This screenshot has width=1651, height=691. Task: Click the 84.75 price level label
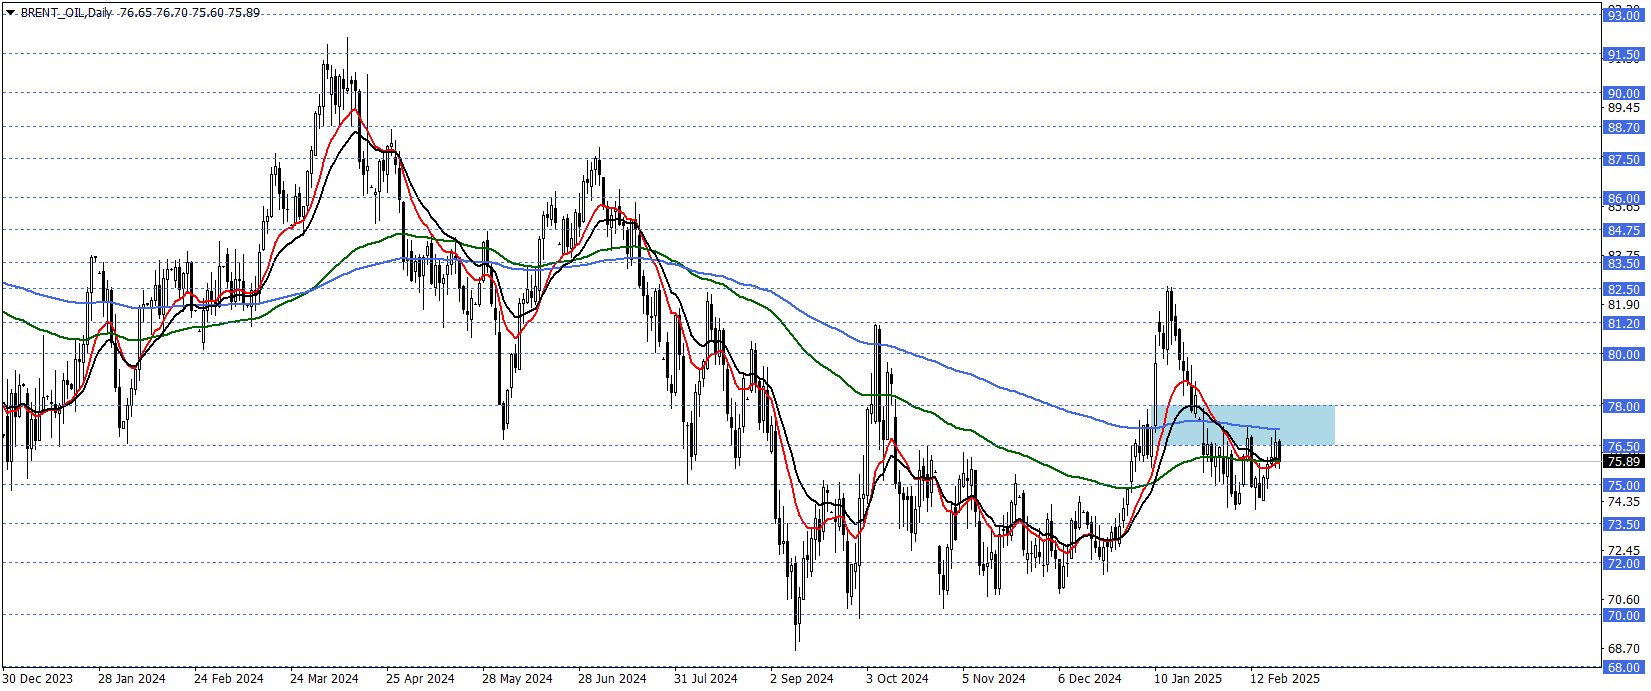[x=1624, y=230]
